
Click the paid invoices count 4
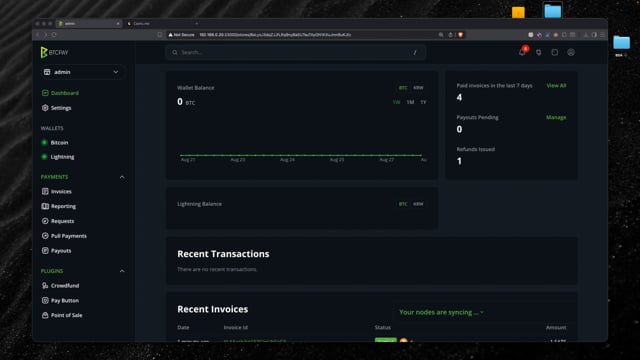(x=459, y=97)
